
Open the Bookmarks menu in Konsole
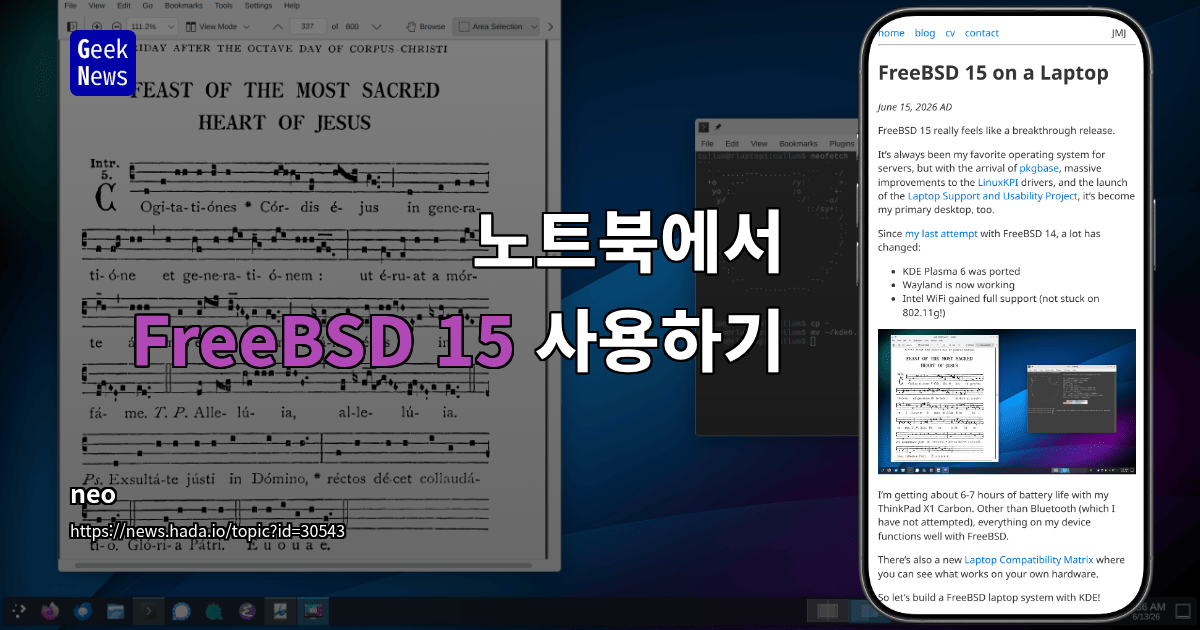(x=798, y=144)
